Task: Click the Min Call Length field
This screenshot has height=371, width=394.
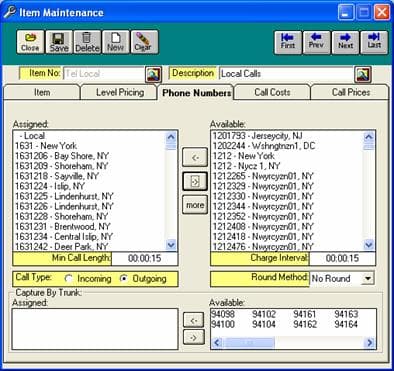Action: [144, 258]
